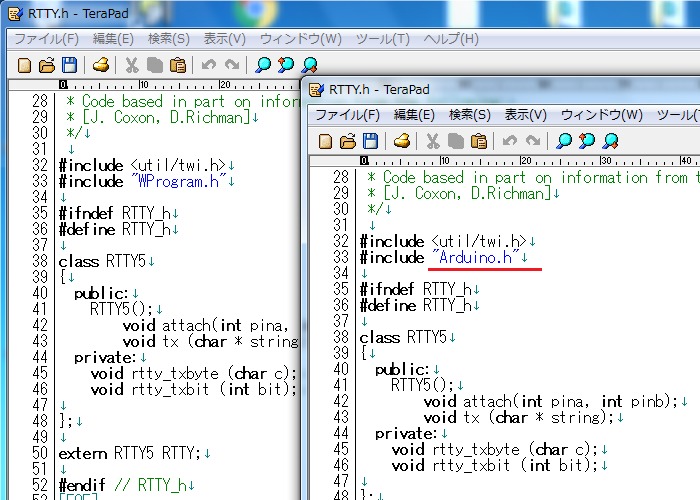Click the "WProgram.h" include text in back window
The height and width of the screenshot is (500, 700).
tap(180, 181)
